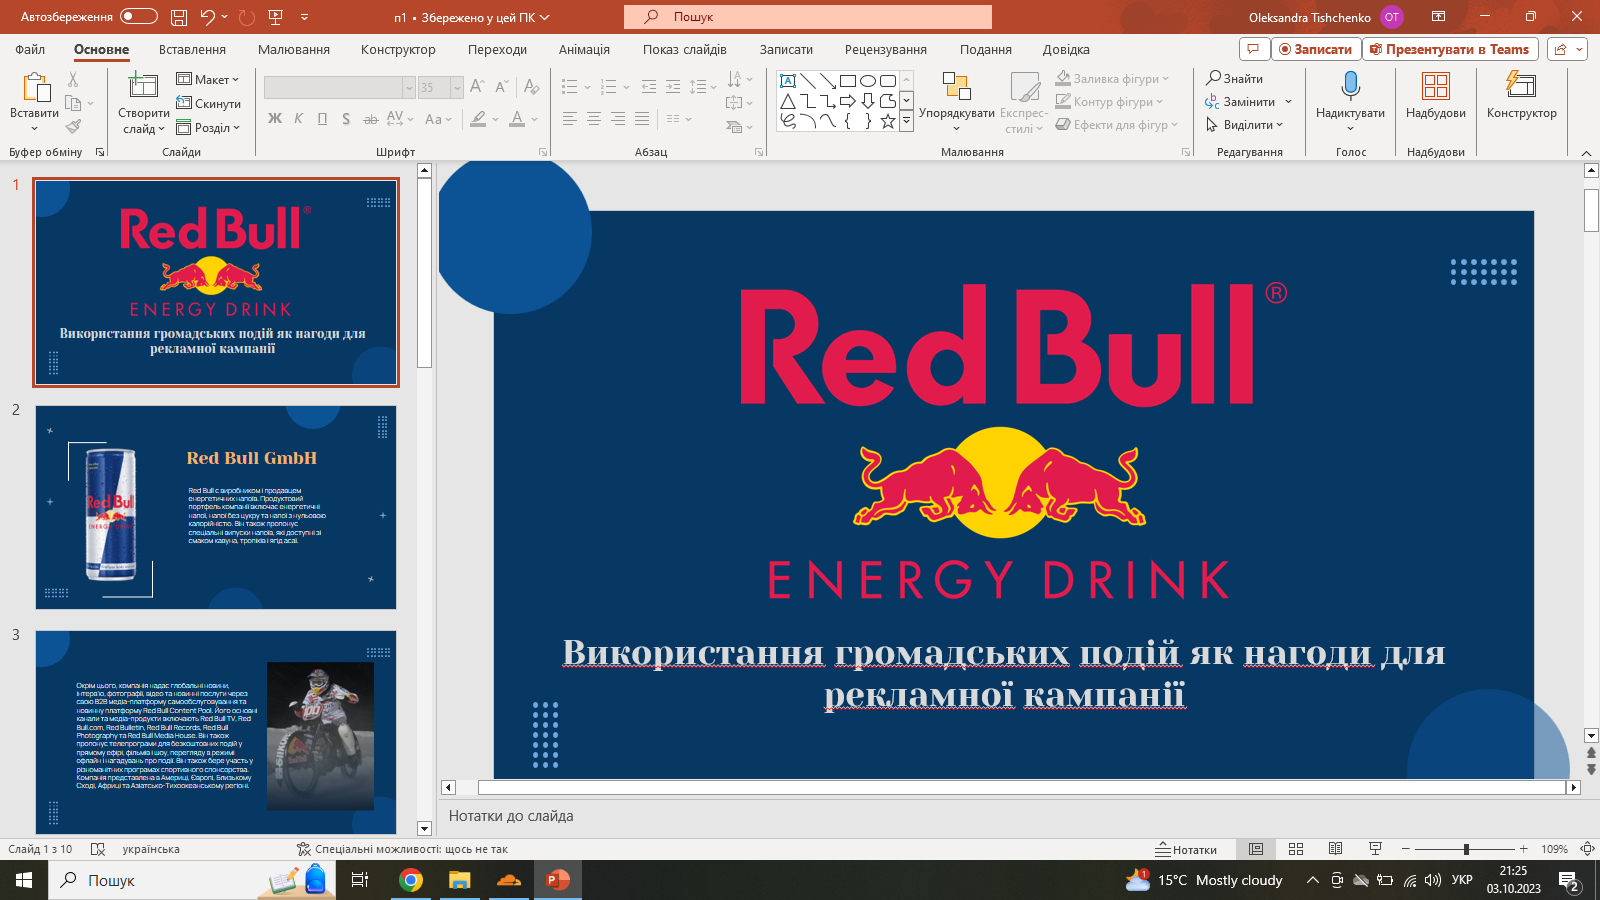Activate the Format Painter brush

pos(73,127)
